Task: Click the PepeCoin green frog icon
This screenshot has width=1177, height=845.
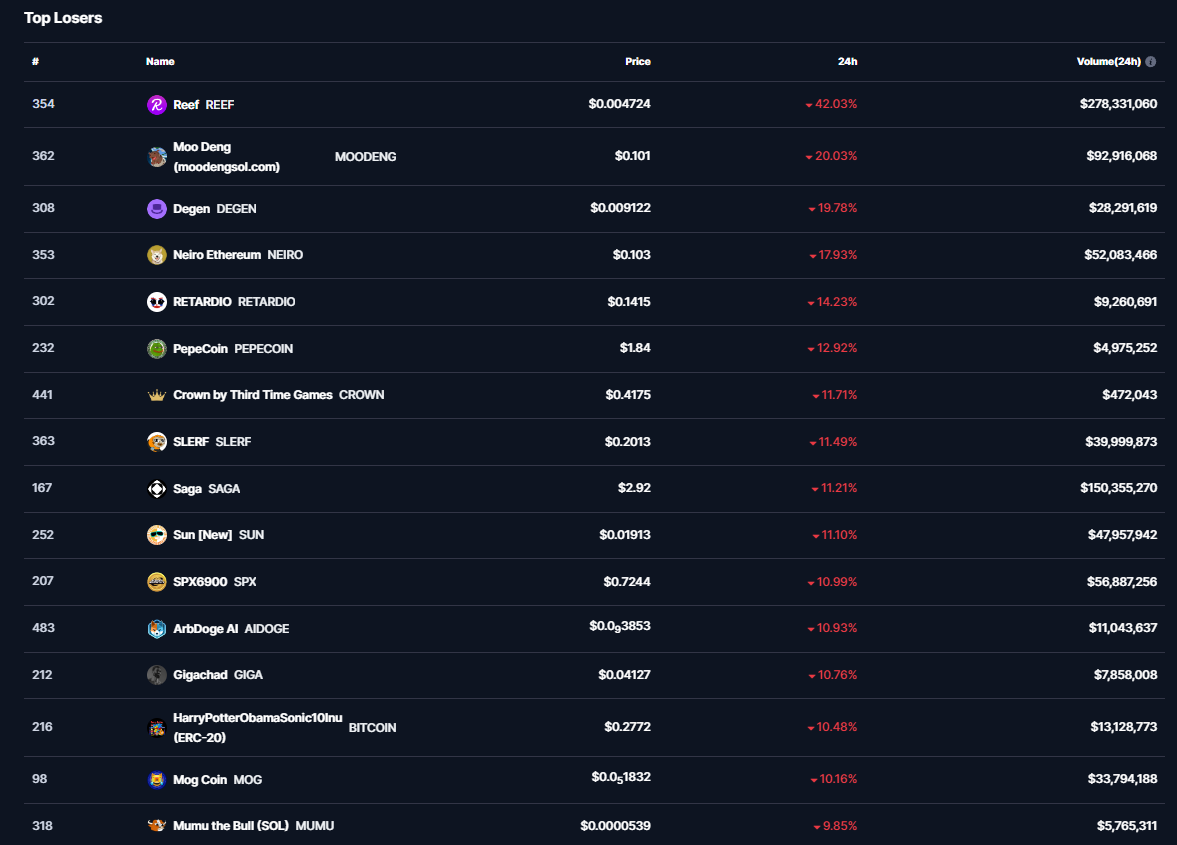Action: [x=157, y=349]
